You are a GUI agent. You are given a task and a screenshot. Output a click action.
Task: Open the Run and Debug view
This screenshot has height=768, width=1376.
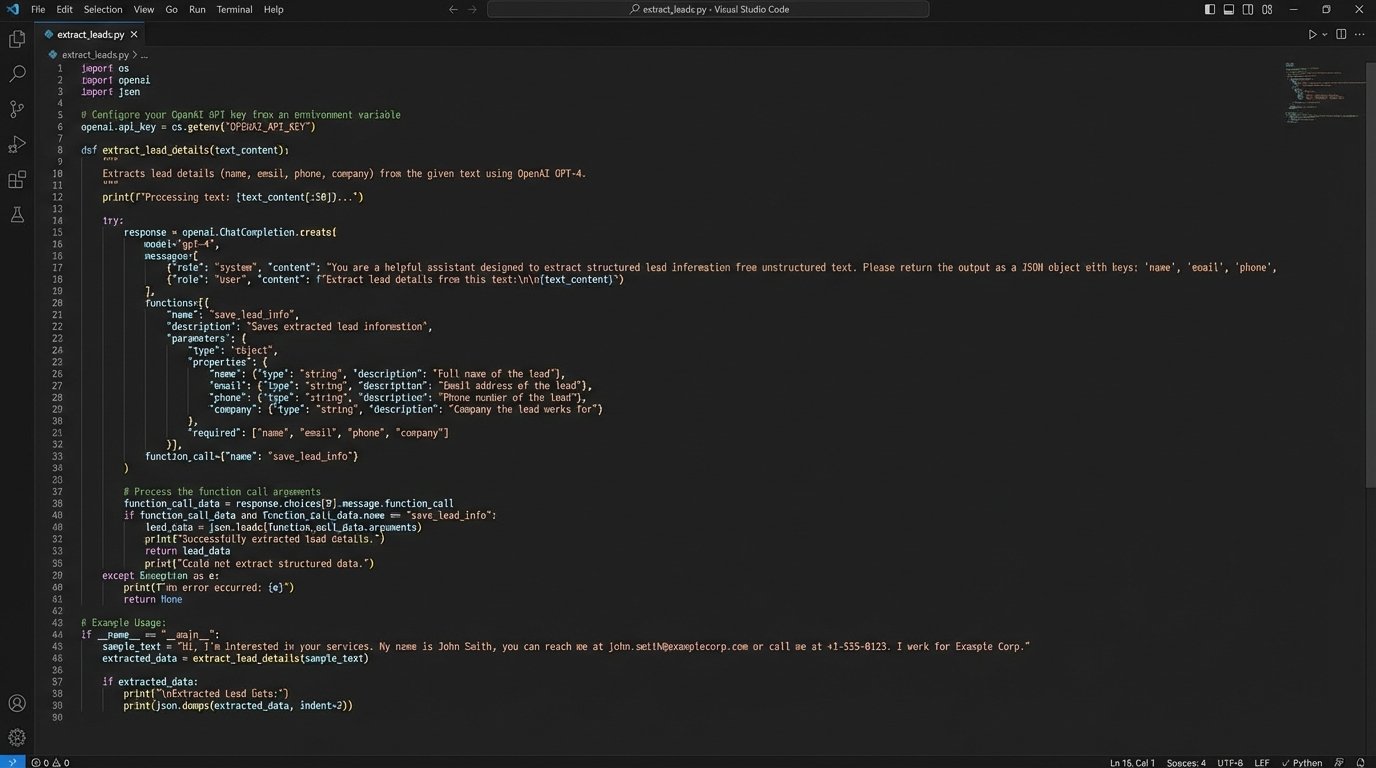pyautogui.click(x=17, y=145)
